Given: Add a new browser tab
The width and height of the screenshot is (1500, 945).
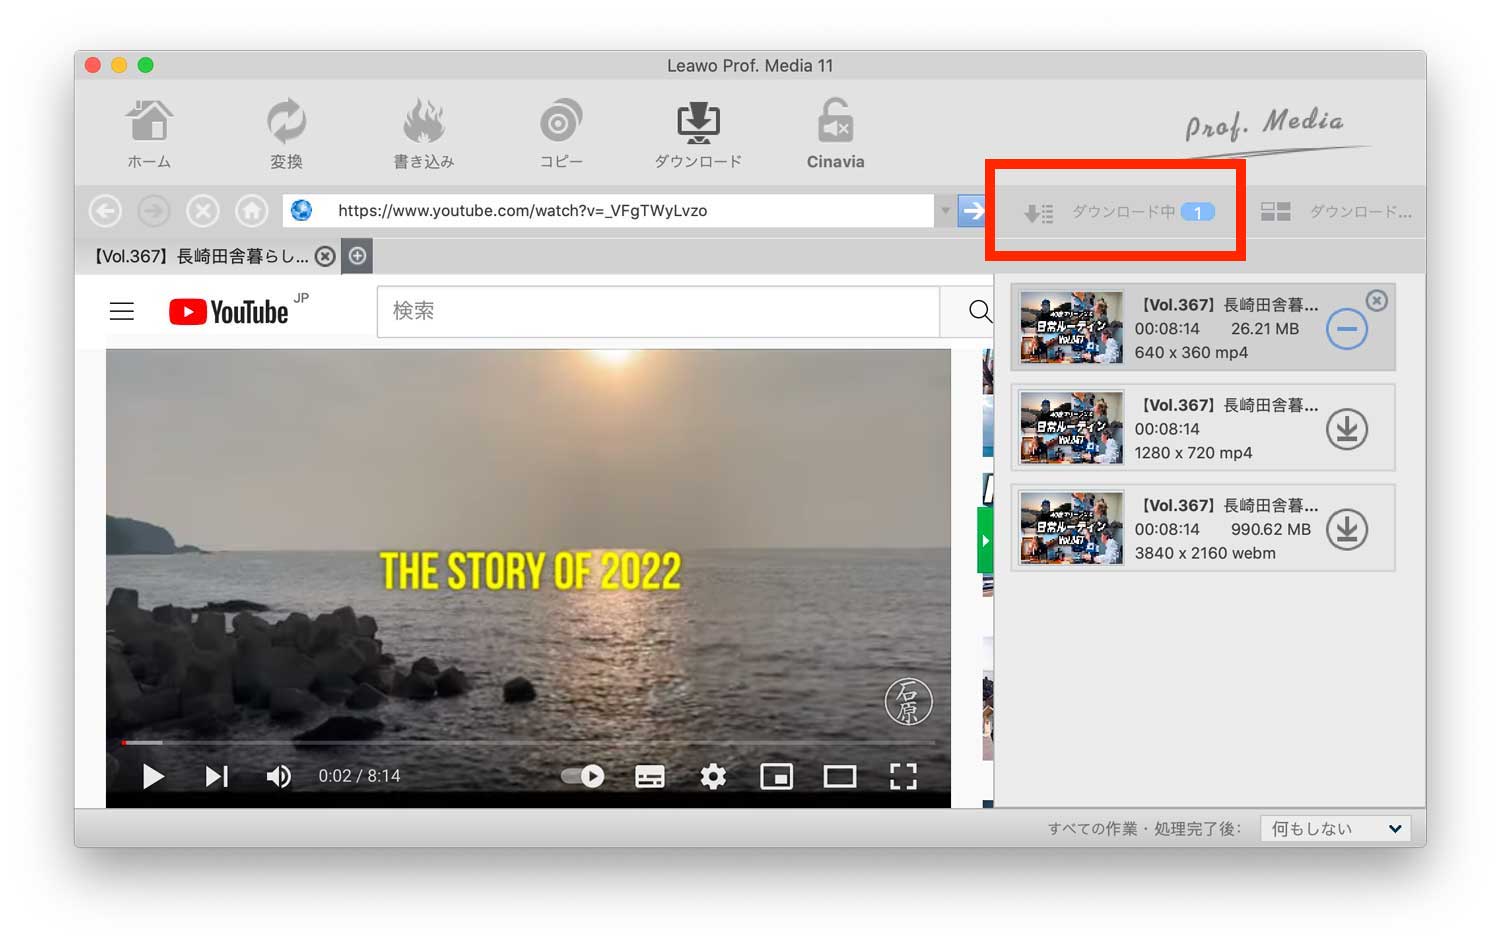Looking at the screenshot, I should click(357, 256).
